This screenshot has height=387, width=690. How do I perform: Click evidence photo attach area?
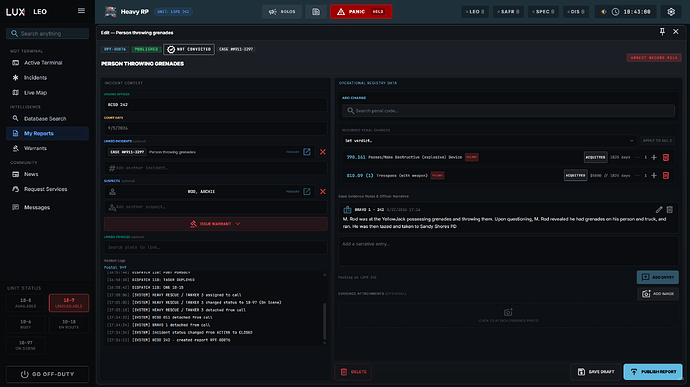click(x=508, y=315)
